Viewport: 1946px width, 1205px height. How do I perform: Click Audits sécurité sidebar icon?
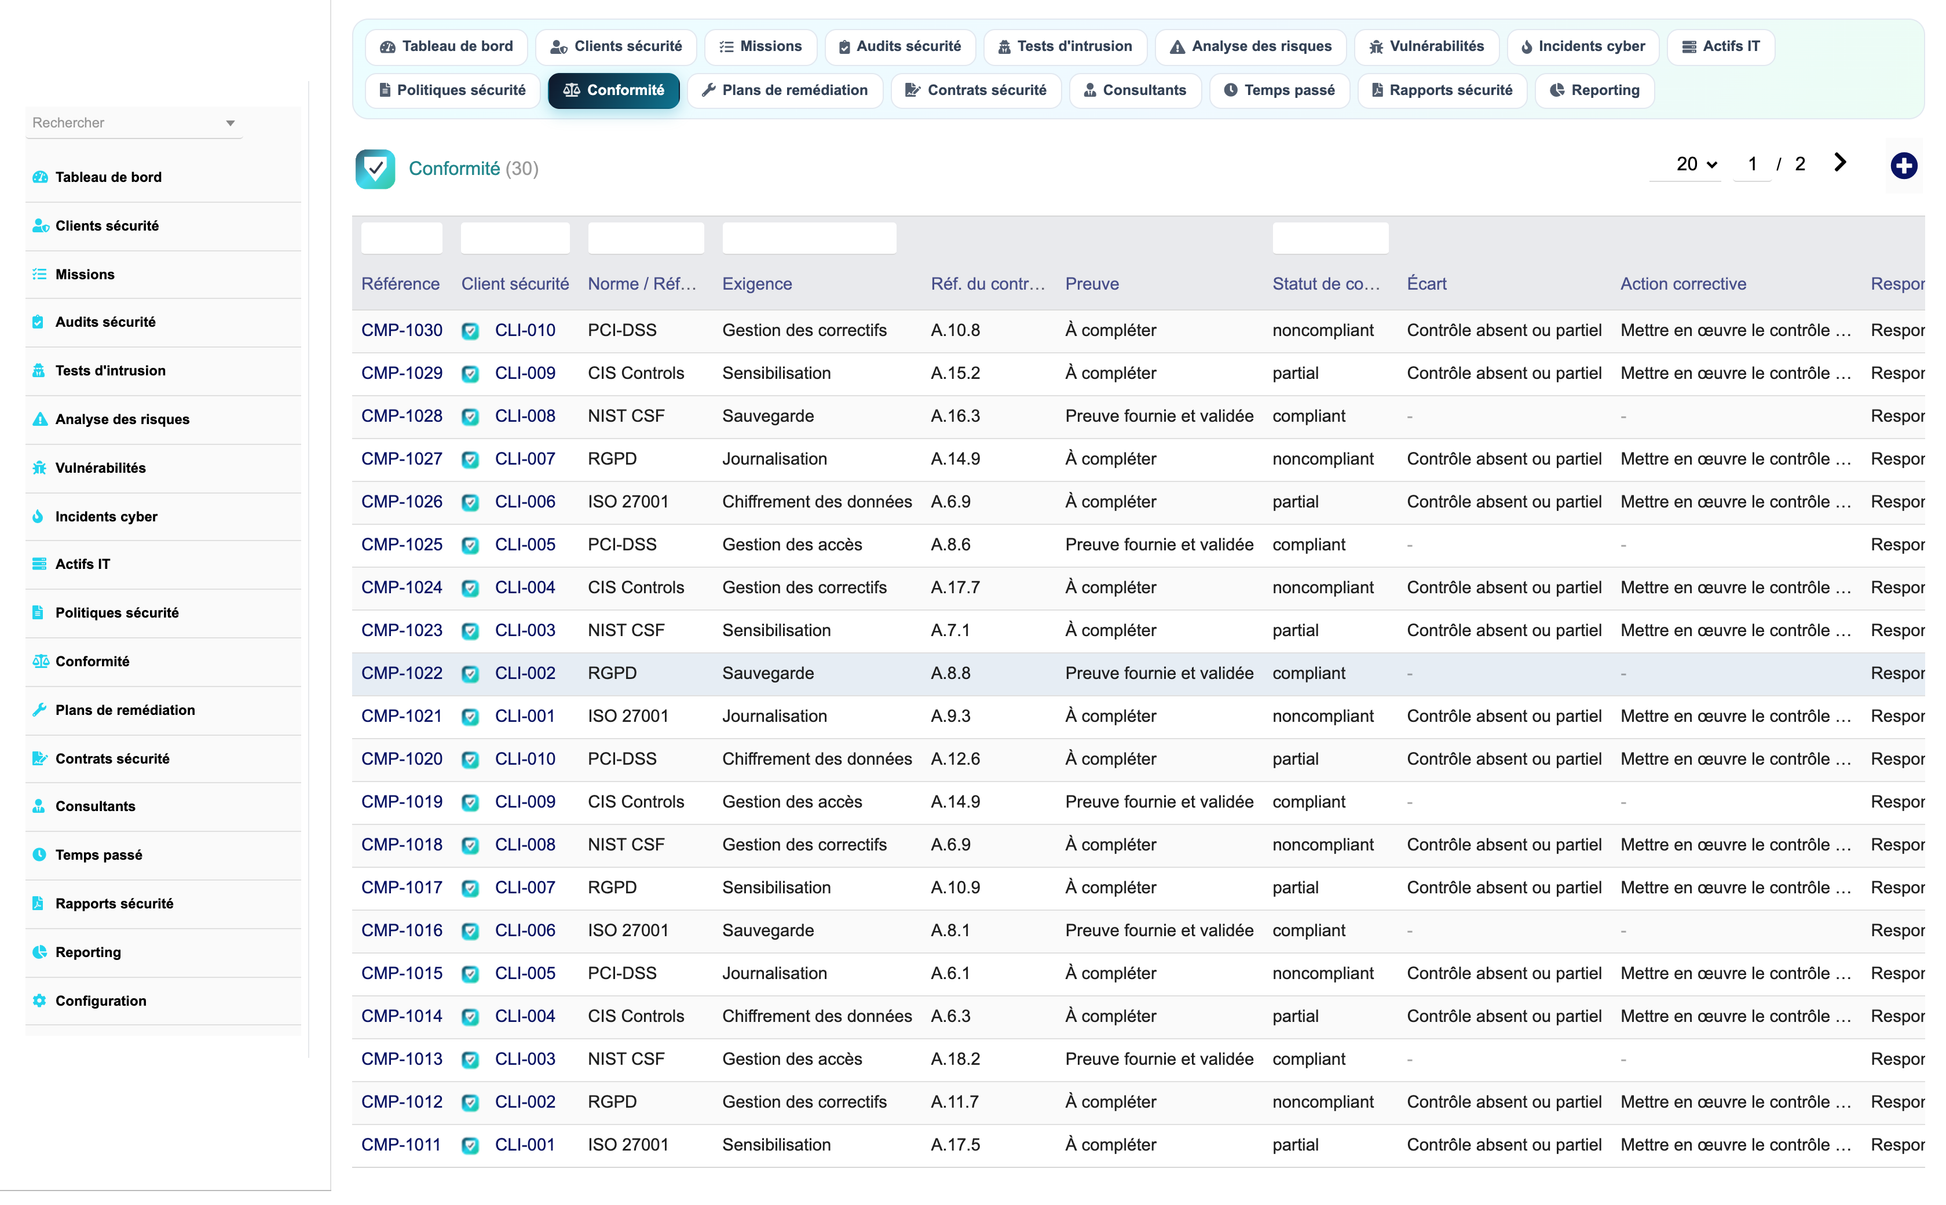click(x=38, y=322)
